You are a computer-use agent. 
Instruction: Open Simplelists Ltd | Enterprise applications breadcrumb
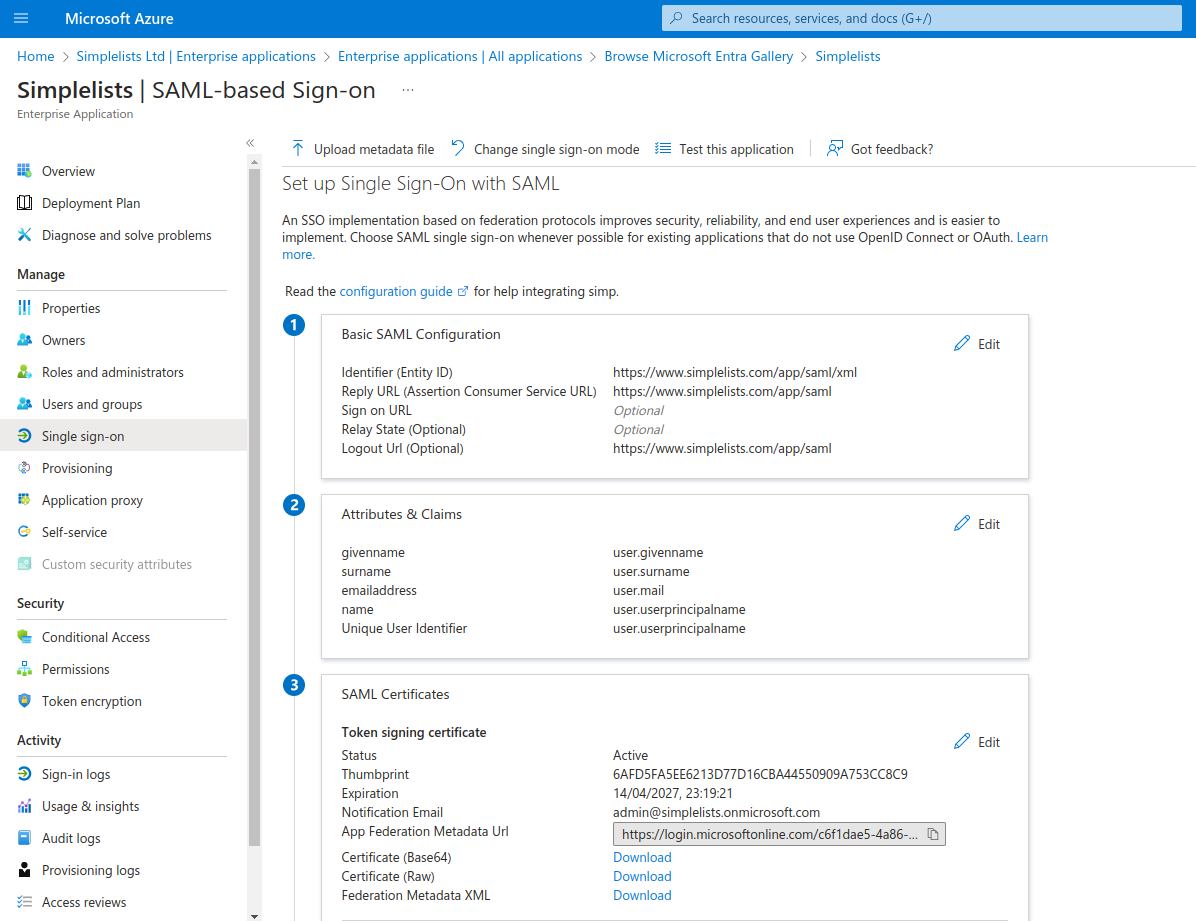(196, 56)
